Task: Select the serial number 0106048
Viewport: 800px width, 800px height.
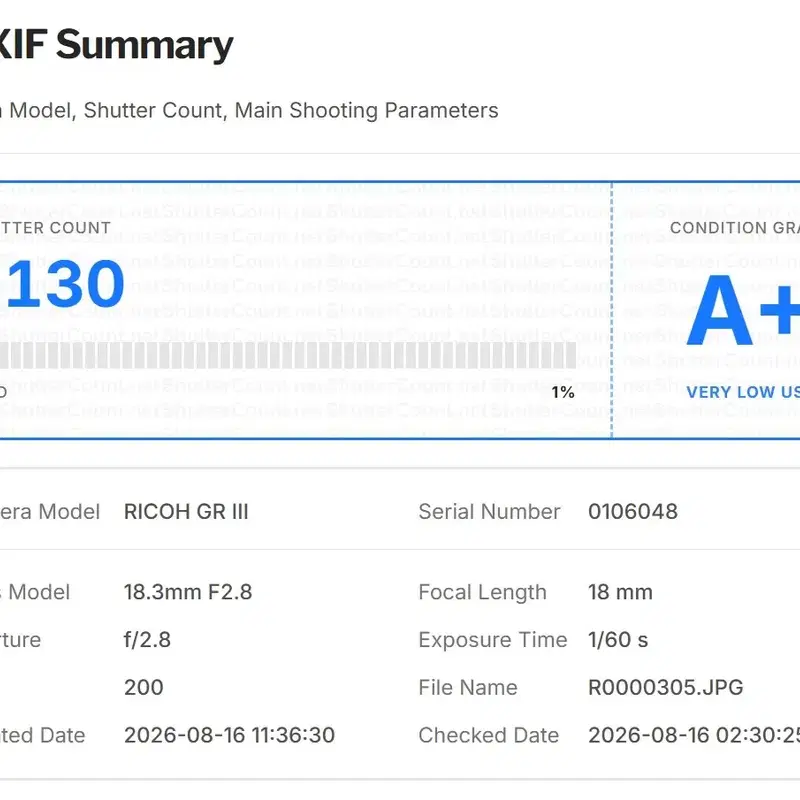Action: pos(633,512)
